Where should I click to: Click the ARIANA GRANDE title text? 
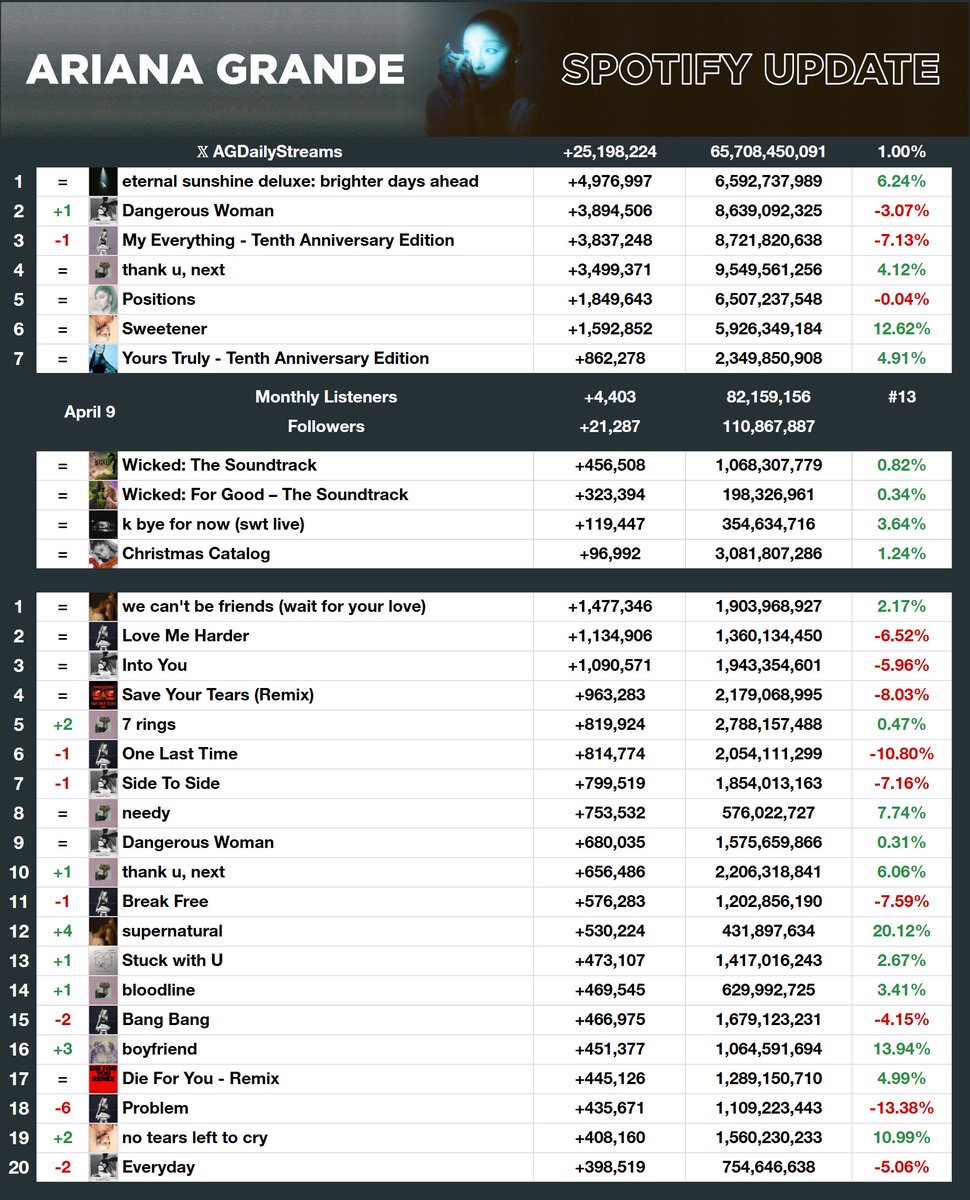(216, 69)
